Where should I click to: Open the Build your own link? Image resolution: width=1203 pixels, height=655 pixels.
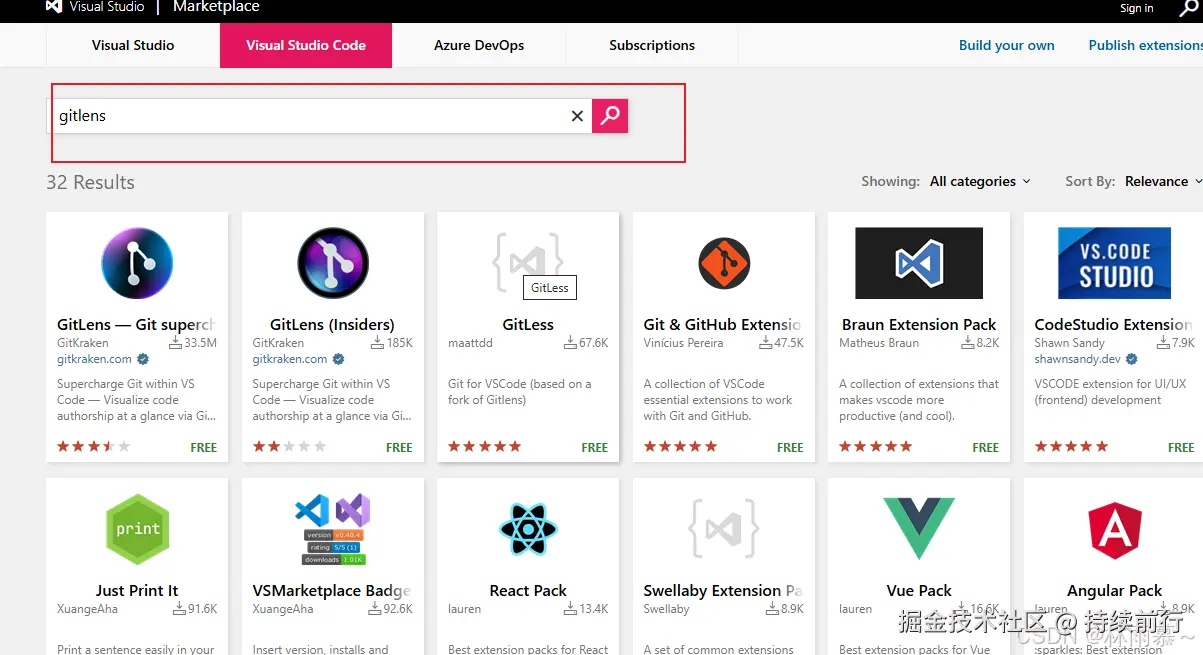1007,45
